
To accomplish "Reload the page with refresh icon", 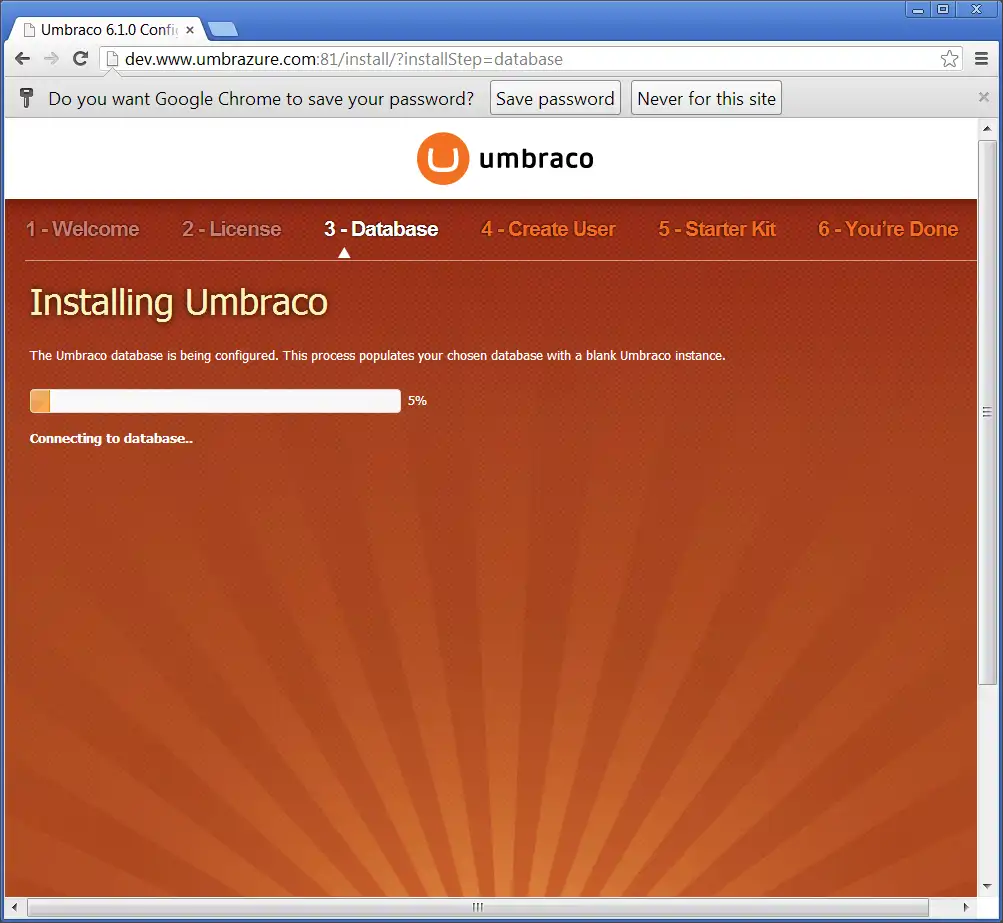I will [81, 59].
